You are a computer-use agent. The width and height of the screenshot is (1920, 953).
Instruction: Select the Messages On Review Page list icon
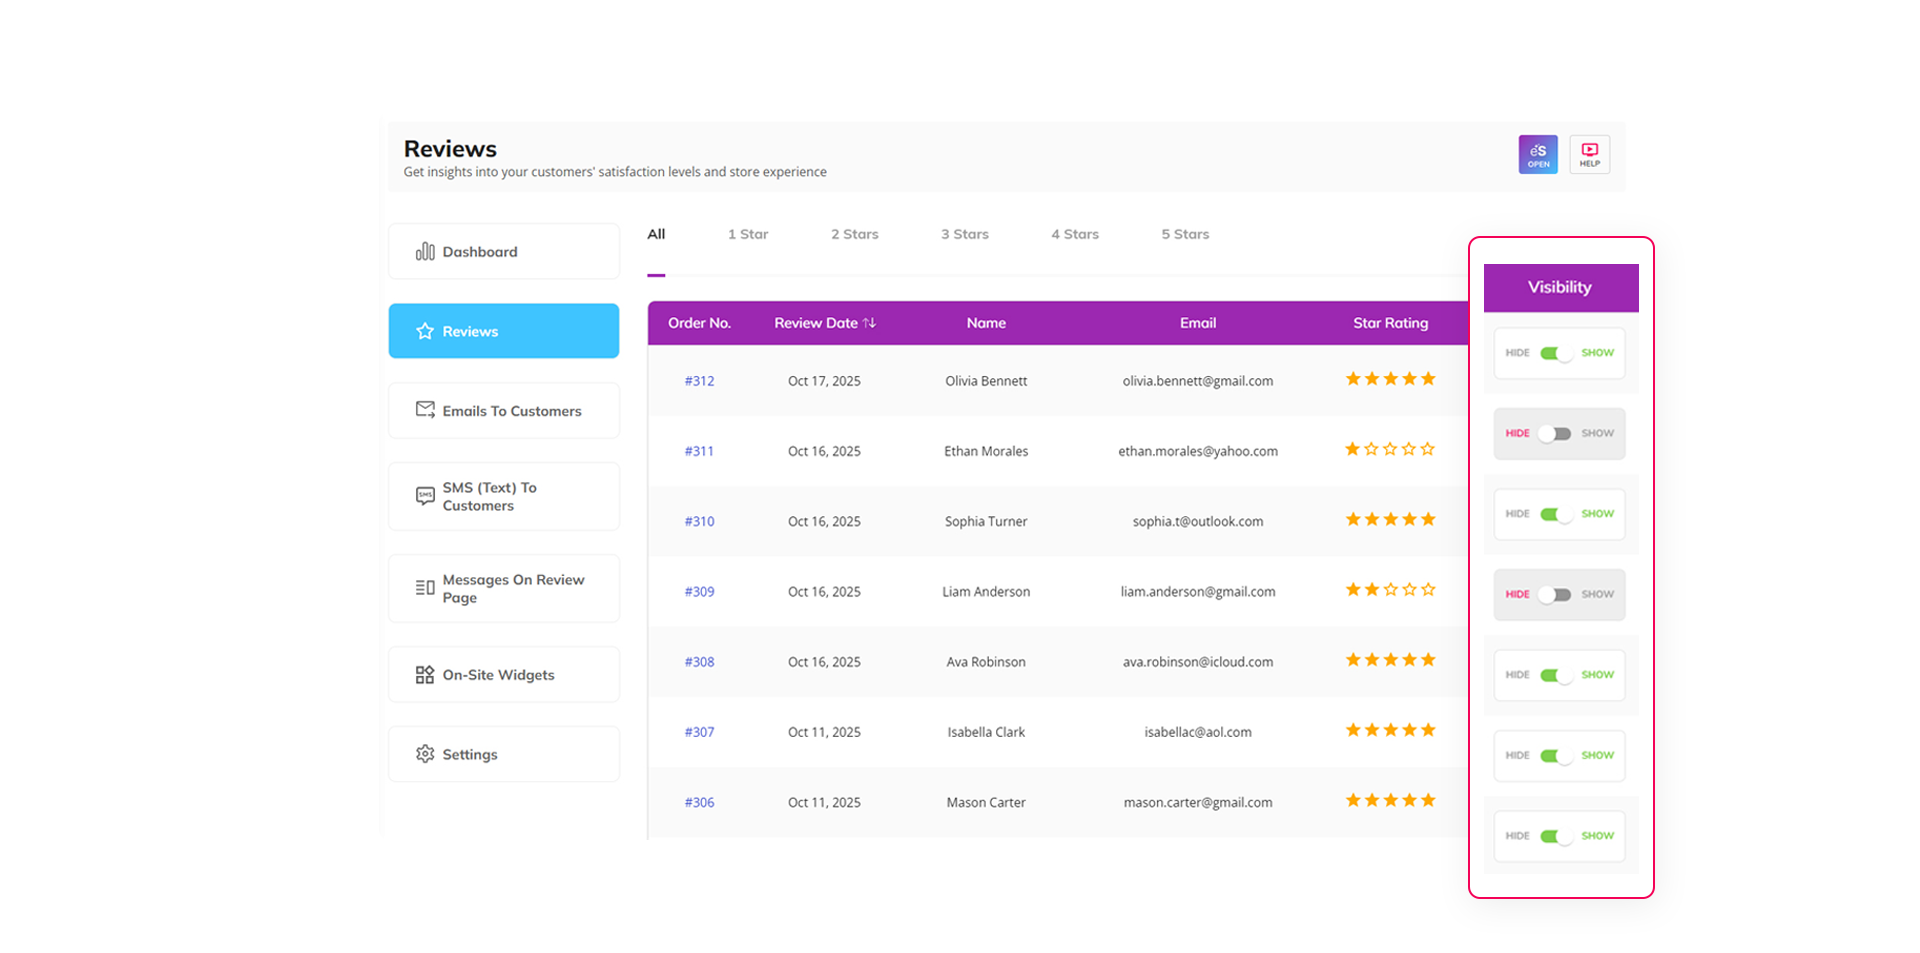[x=425, y=588]
